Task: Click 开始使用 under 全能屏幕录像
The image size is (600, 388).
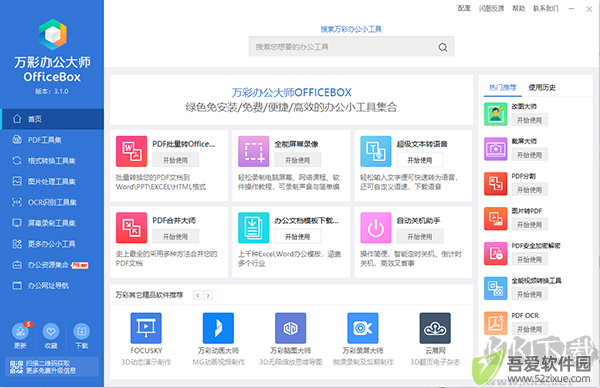Action: (x=298, y=160)
